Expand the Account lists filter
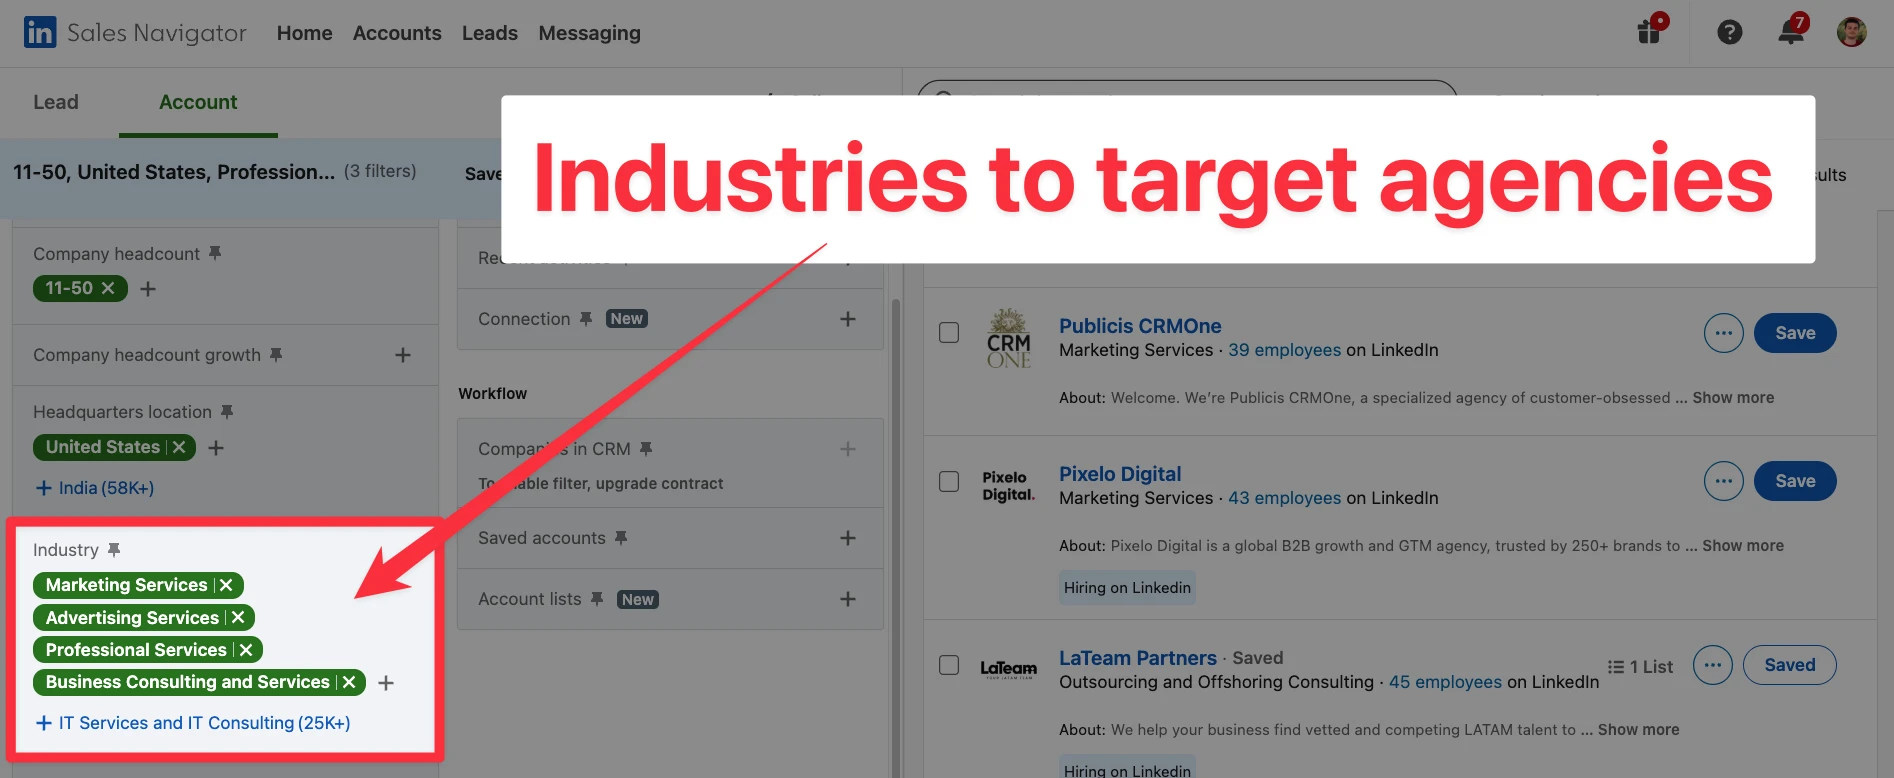The height and width of the screenshot is (778, 1894). click(x=848, y=599)
